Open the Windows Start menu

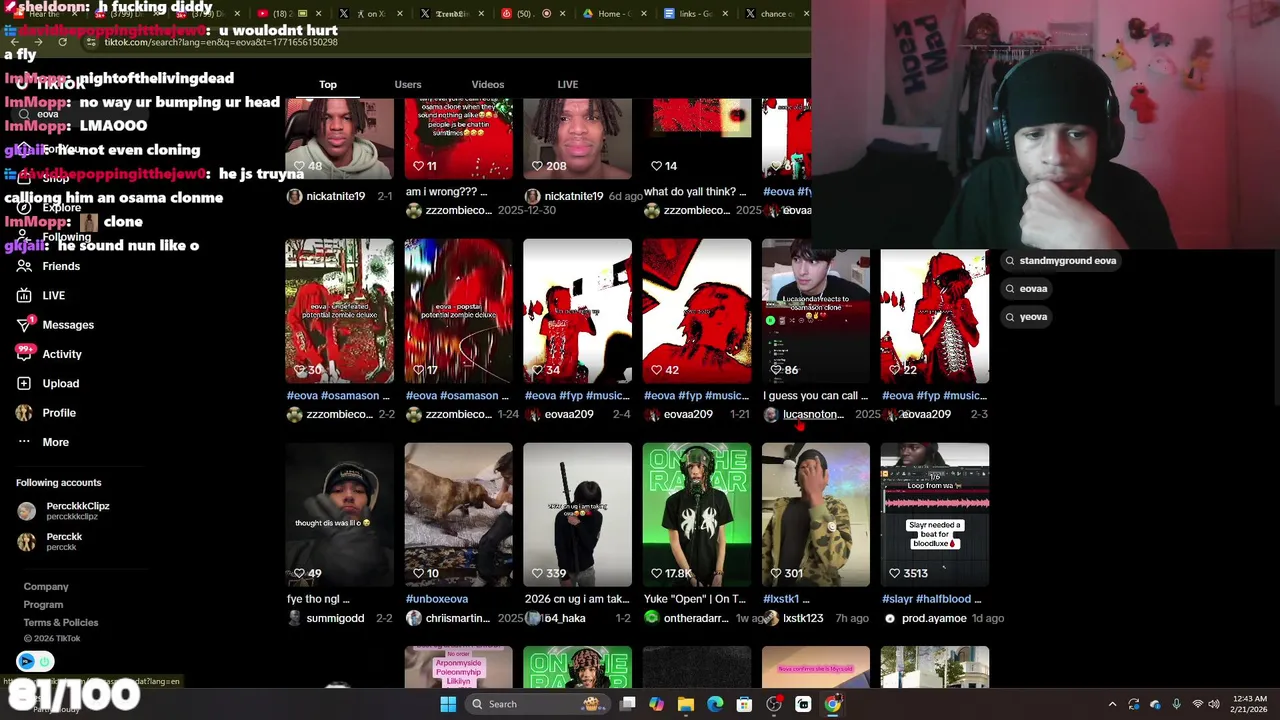tap(448, 704)
